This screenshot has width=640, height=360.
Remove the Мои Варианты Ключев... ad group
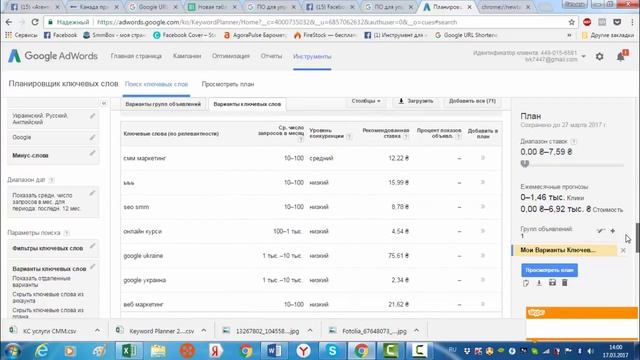click(623, 250)
